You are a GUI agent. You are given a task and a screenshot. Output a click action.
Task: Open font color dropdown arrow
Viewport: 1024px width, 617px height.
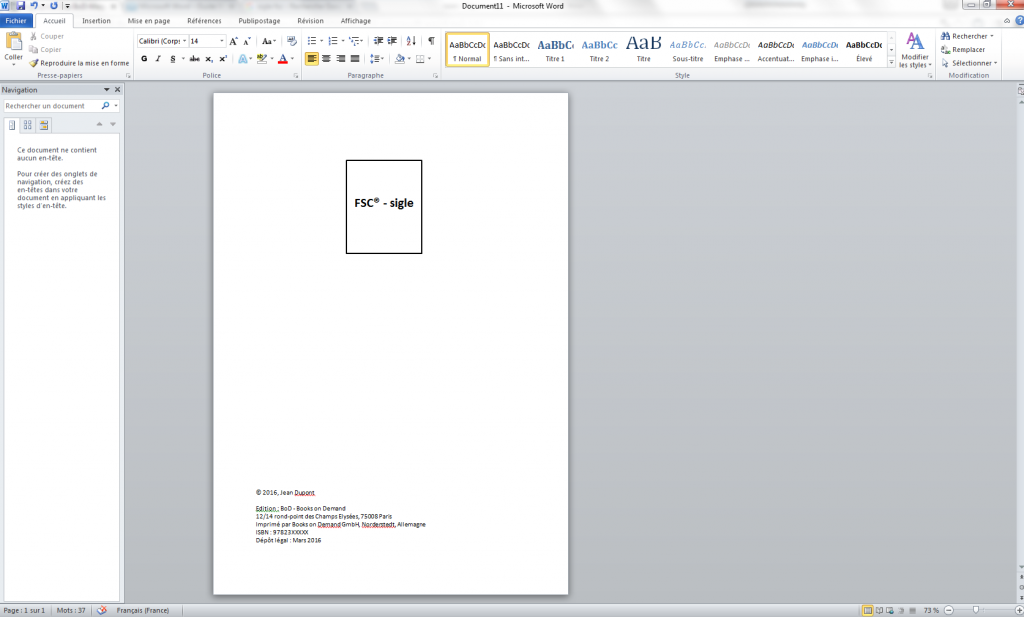(x=292, y=59)
